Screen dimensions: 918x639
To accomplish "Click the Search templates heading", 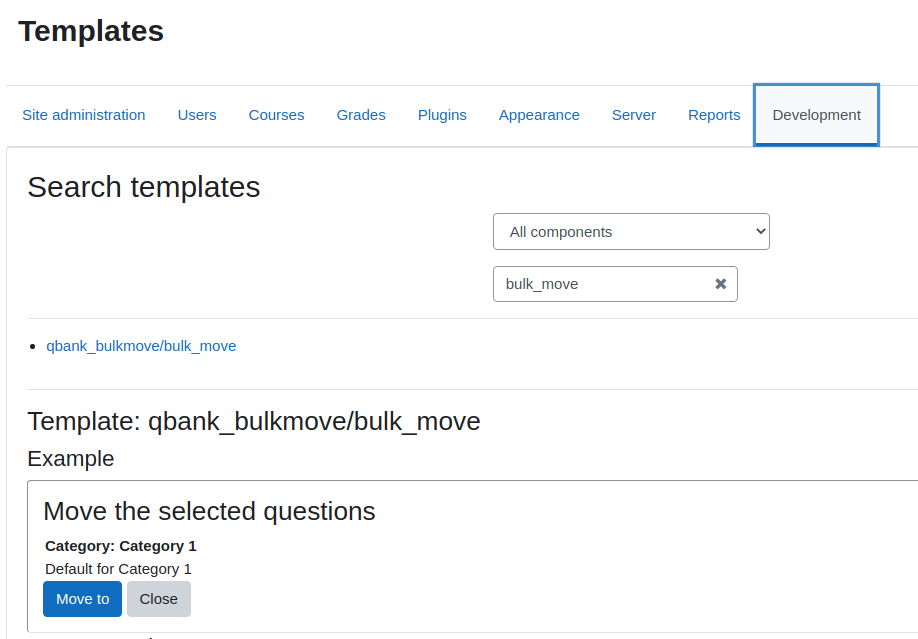I will 143,187.
